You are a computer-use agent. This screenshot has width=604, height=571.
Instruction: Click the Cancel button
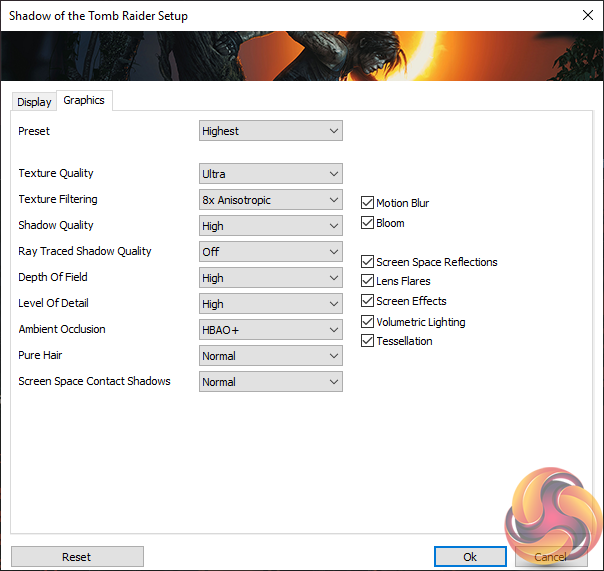(x=551, y=557)
